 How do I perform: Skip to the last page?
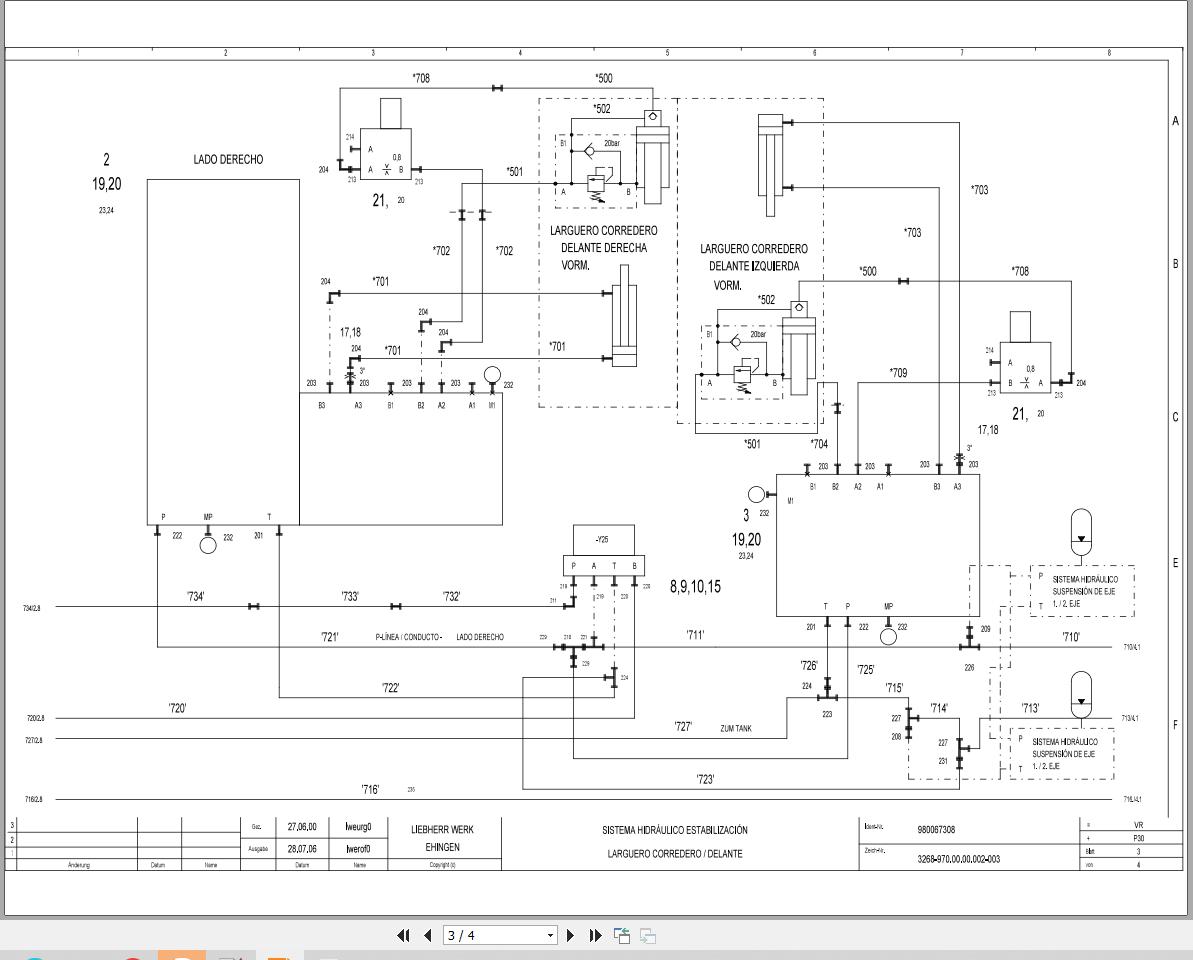pyautogui.click(x=594, y=934)
